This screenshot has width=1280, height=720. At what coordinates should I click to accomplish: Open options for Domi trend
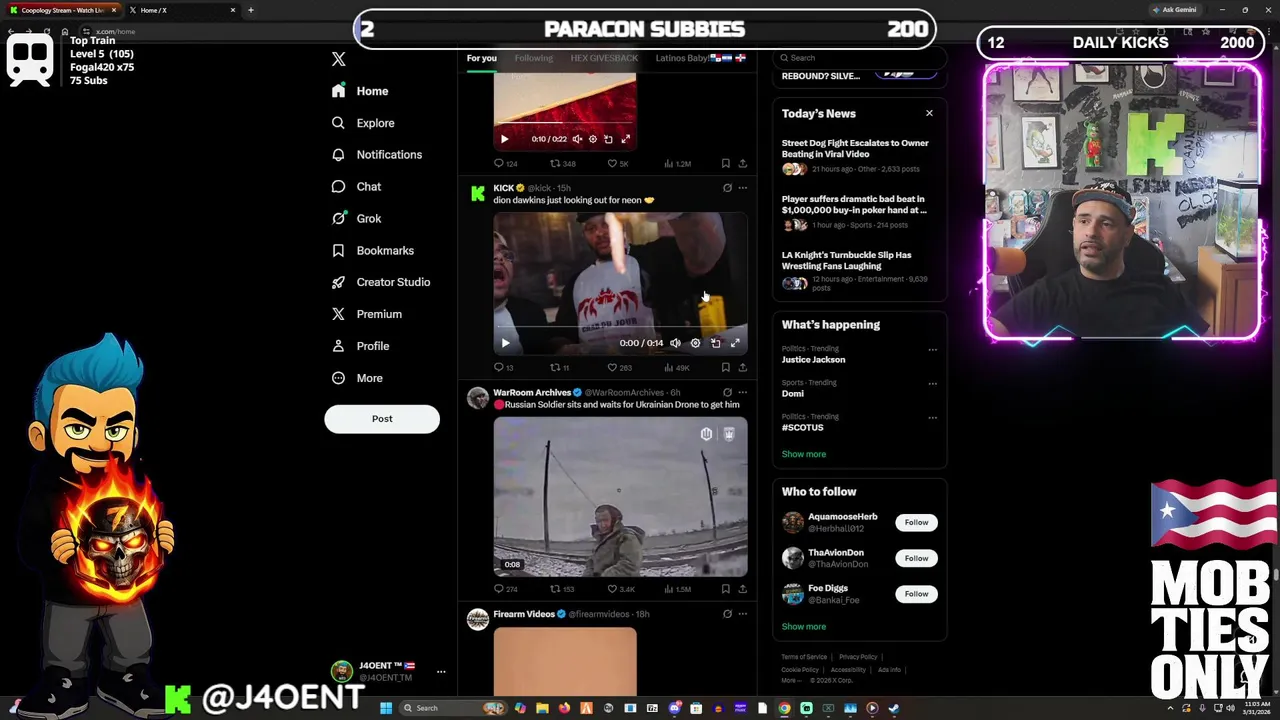[932, 384]
